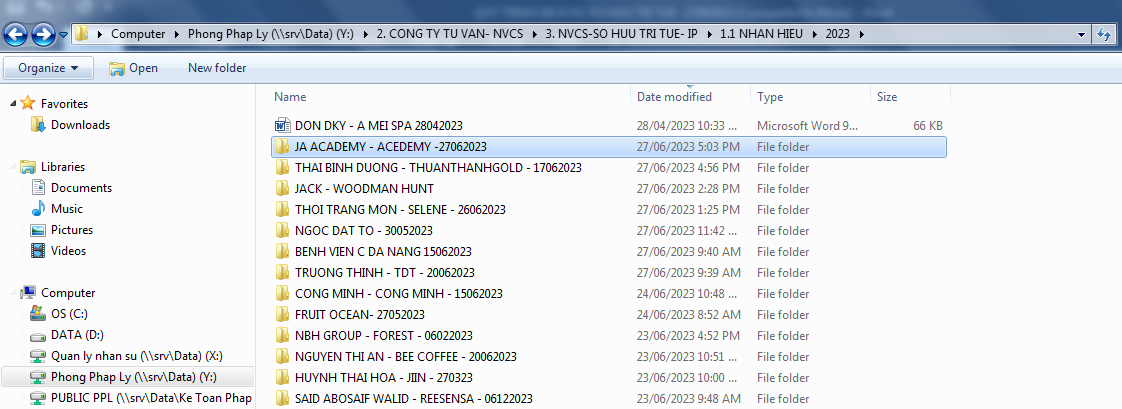Click Phong Phap Ly breadcrumb segment
This screenshot has width=1122, height=409.
tap(270, 34)
